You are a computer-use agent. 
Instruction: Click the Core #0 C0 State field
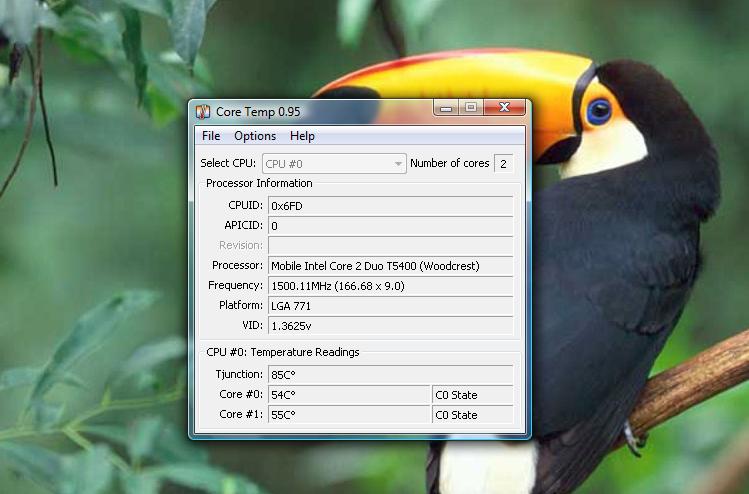(x=472, y=395)
